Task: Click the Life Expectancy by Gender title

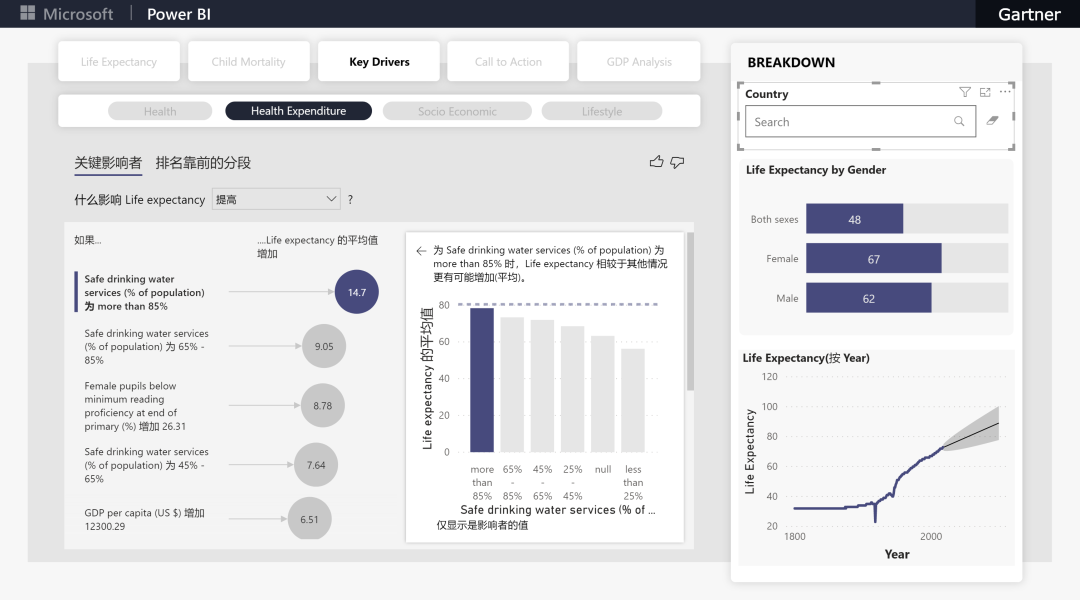Action: click(816, 169)
